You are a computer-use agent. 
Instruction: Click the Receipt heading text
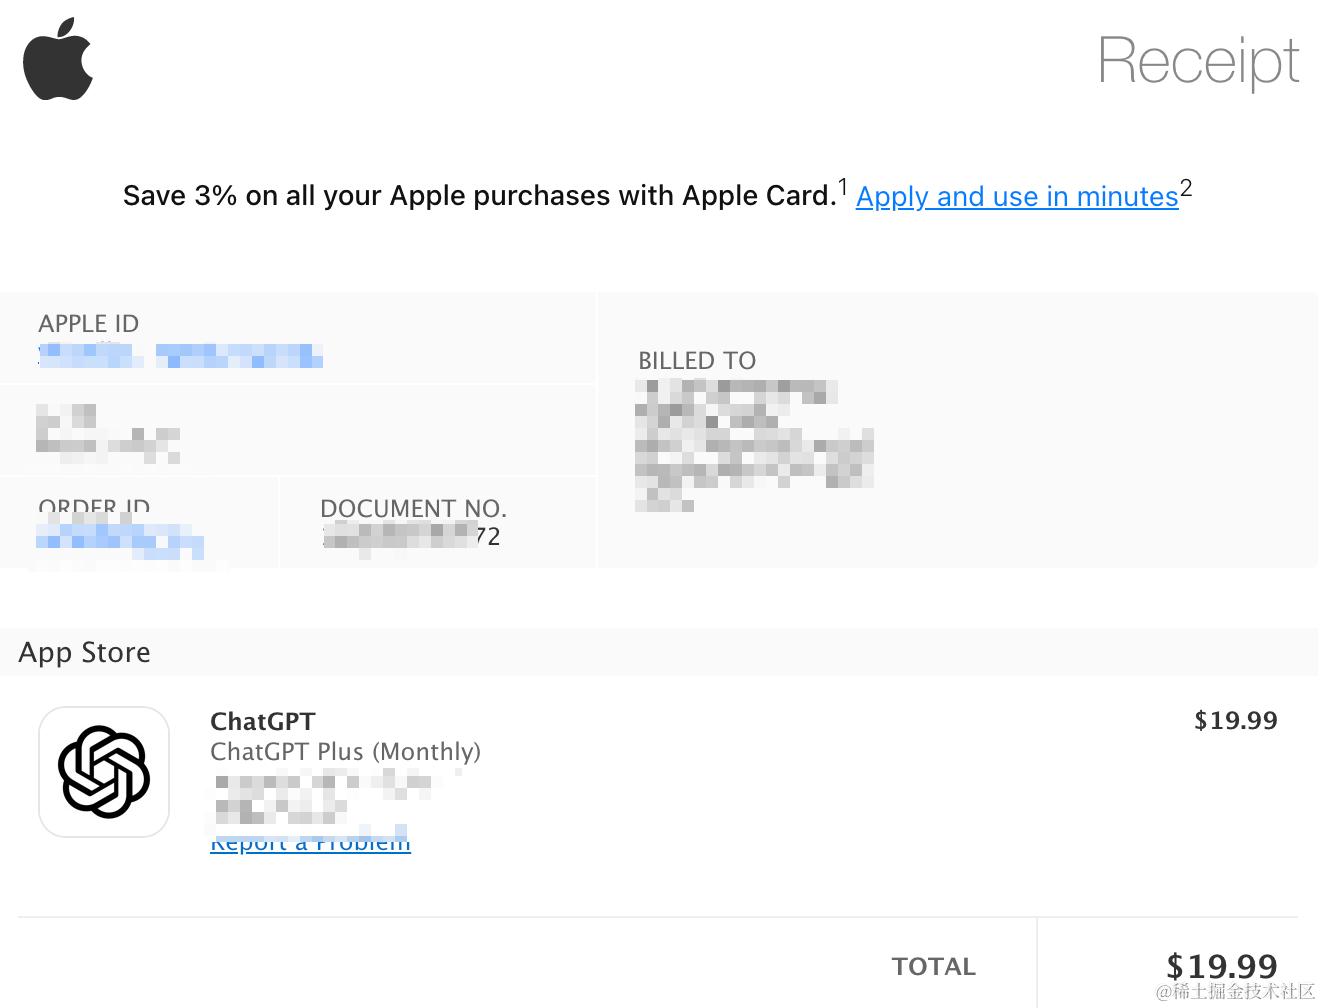click(1198, 62)
